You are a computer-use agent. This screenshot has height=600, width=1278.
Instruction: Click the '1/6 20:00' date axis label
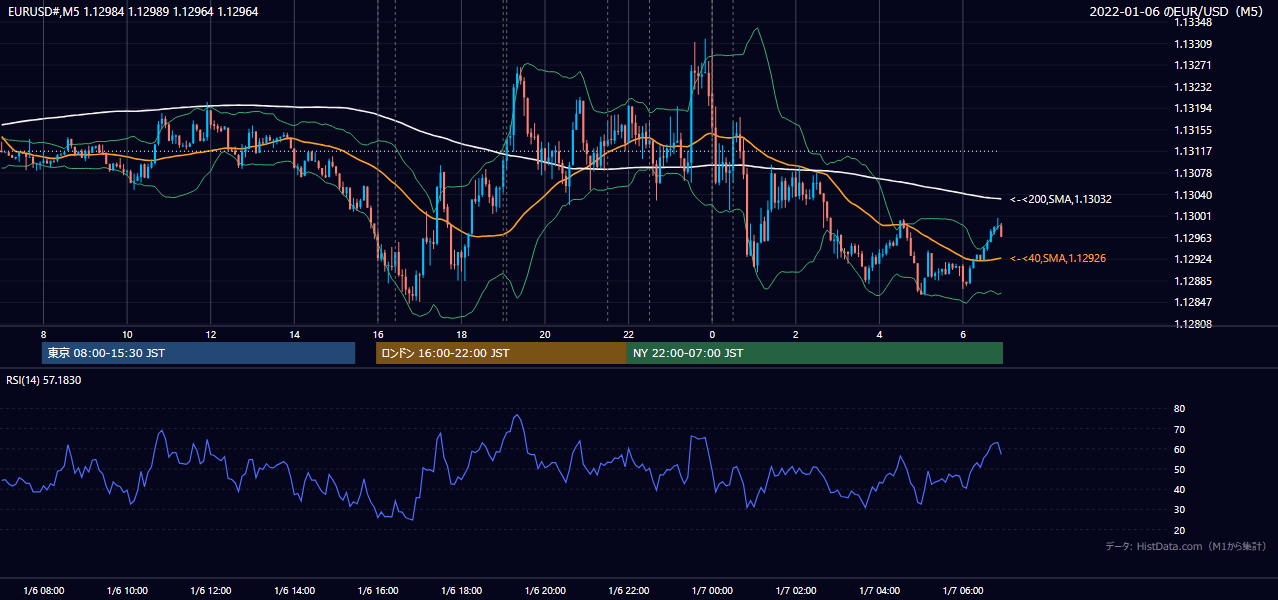[x=545, y=591]
